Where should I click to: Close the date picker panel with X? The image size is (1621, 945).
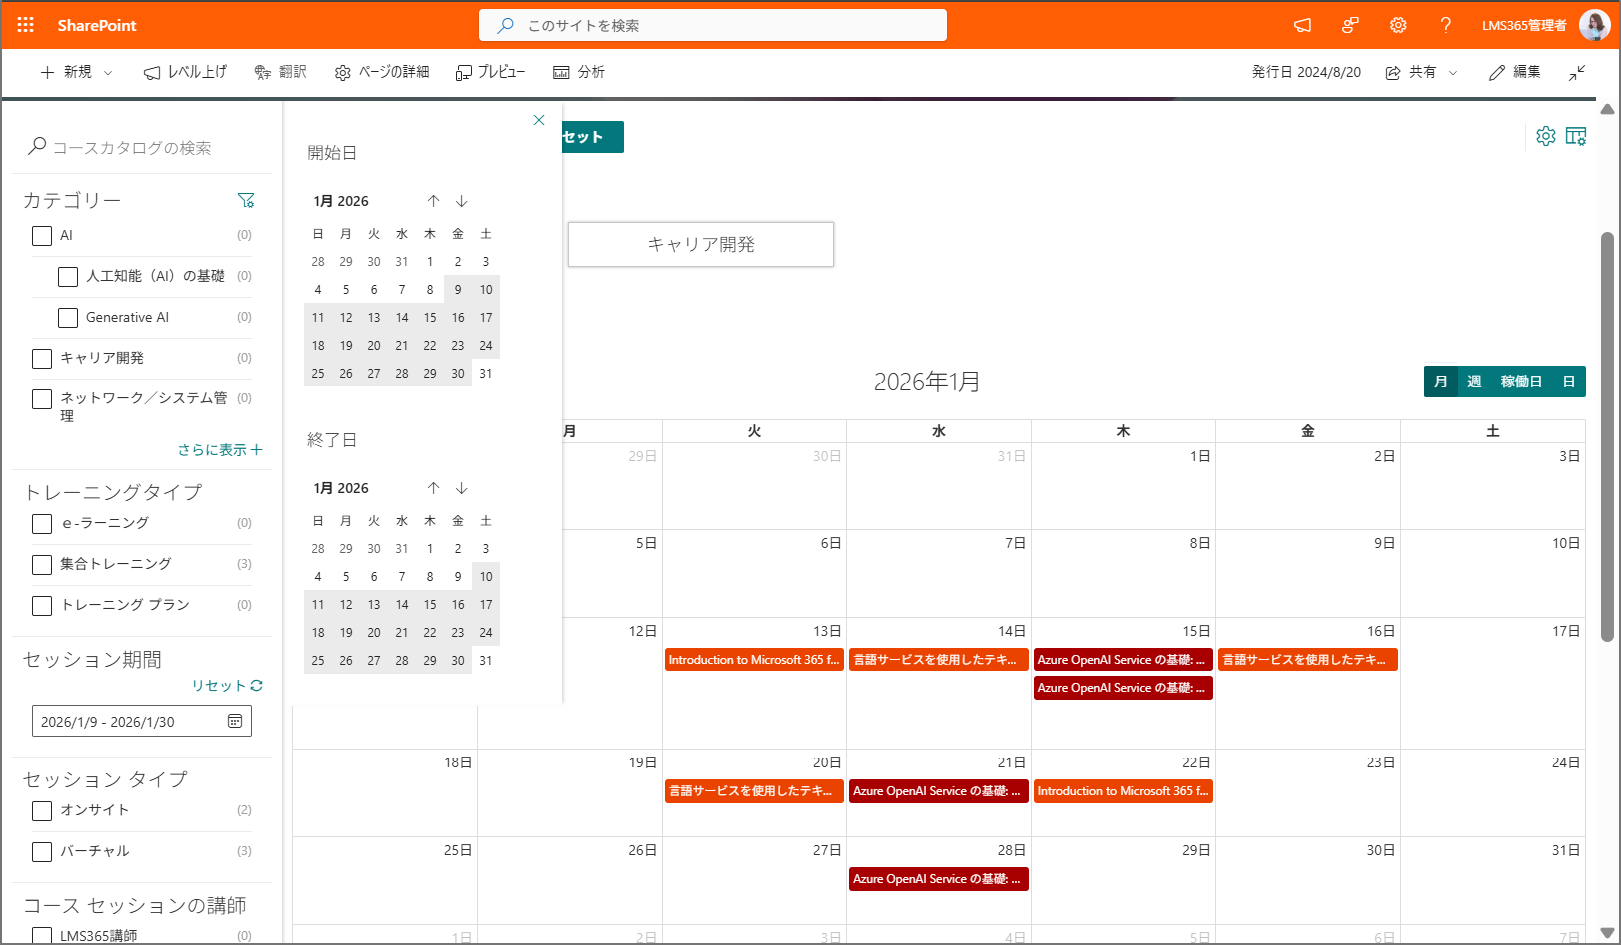click(539, 120)
